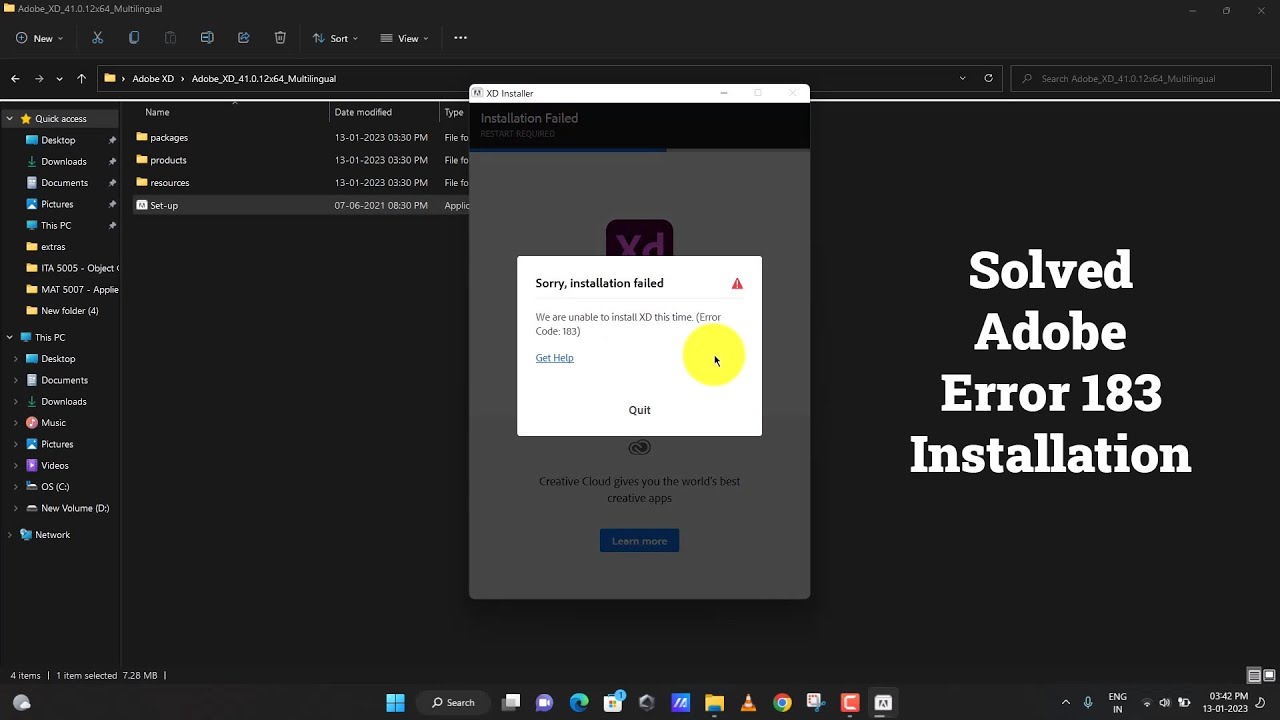Viewport: 1280px width, 720px height.
Task: Switch to details view in status bar
Action: (x=1254, y=676)
